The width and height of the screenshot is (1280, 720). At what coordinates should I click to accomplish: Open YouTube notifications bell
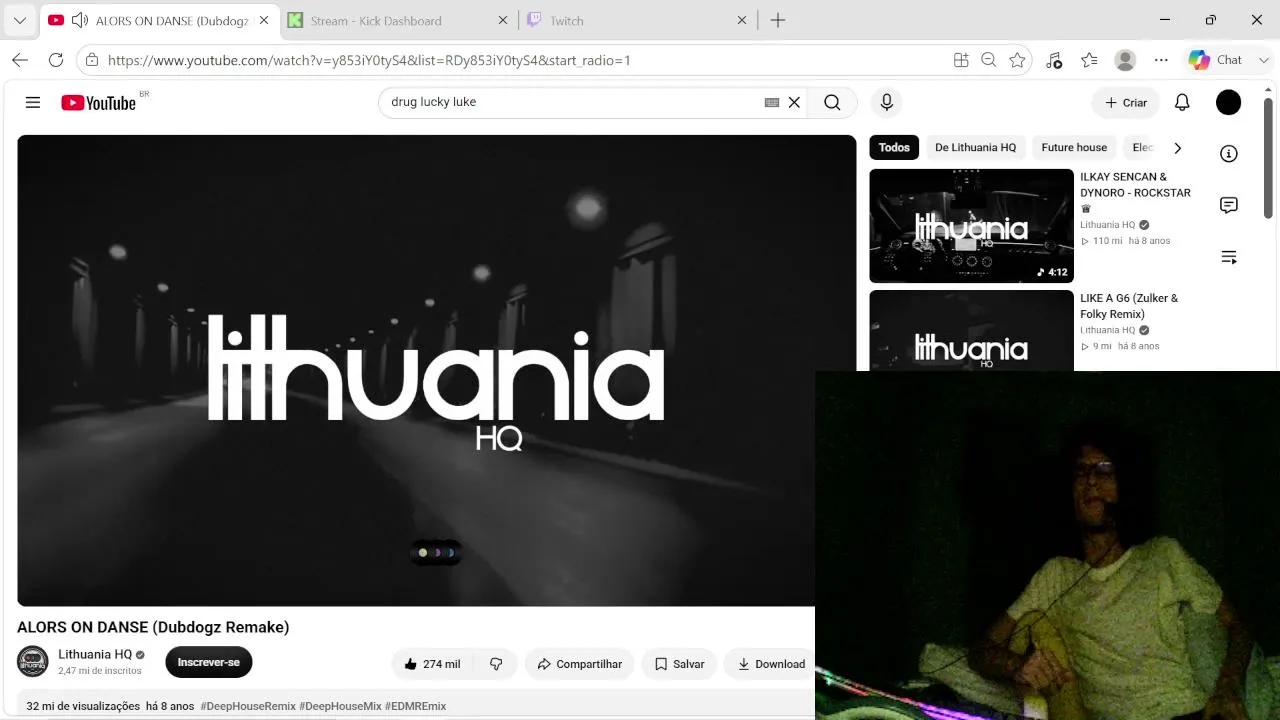tap(1182, 102)
